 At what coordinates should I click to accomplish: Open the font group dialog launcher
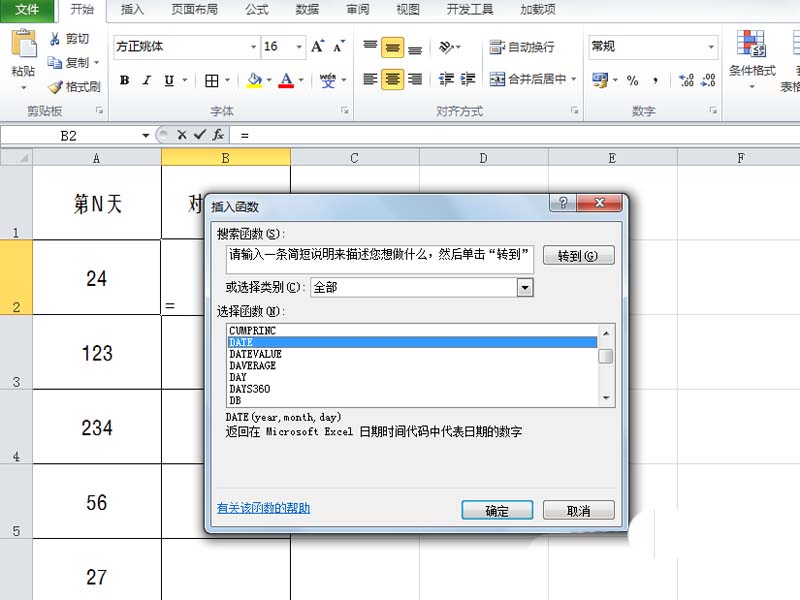[x=345, y=110]
